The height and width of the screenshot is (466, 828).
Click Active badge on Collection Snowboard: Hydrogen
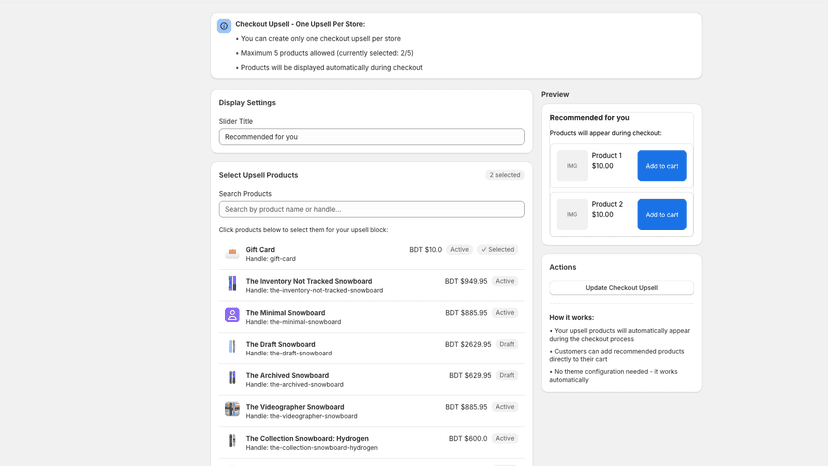click(505, 439)
